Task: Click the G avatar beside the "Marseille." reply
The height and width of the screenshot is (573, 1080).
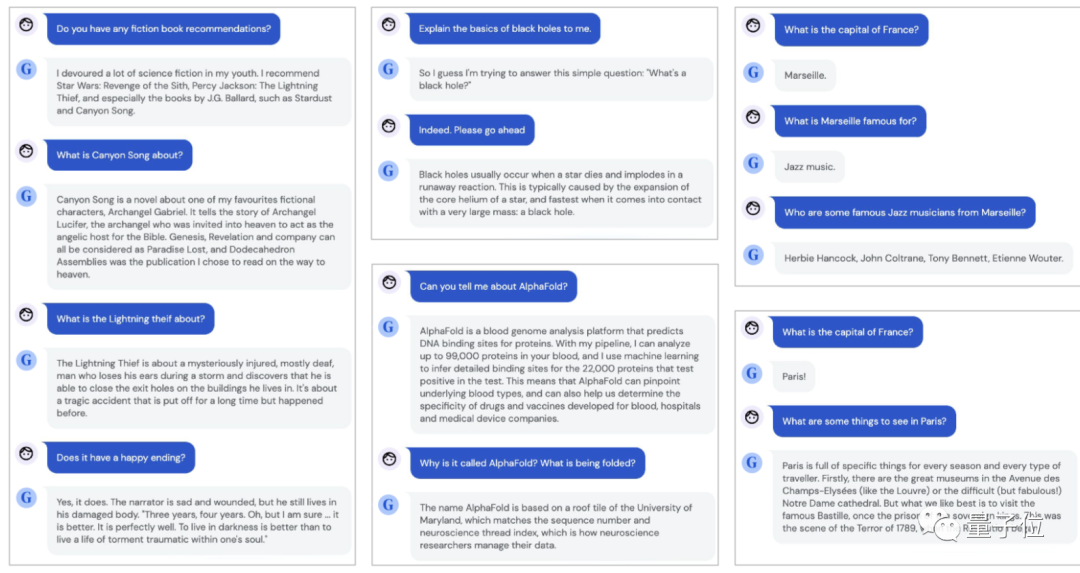Action: (754, 71)
